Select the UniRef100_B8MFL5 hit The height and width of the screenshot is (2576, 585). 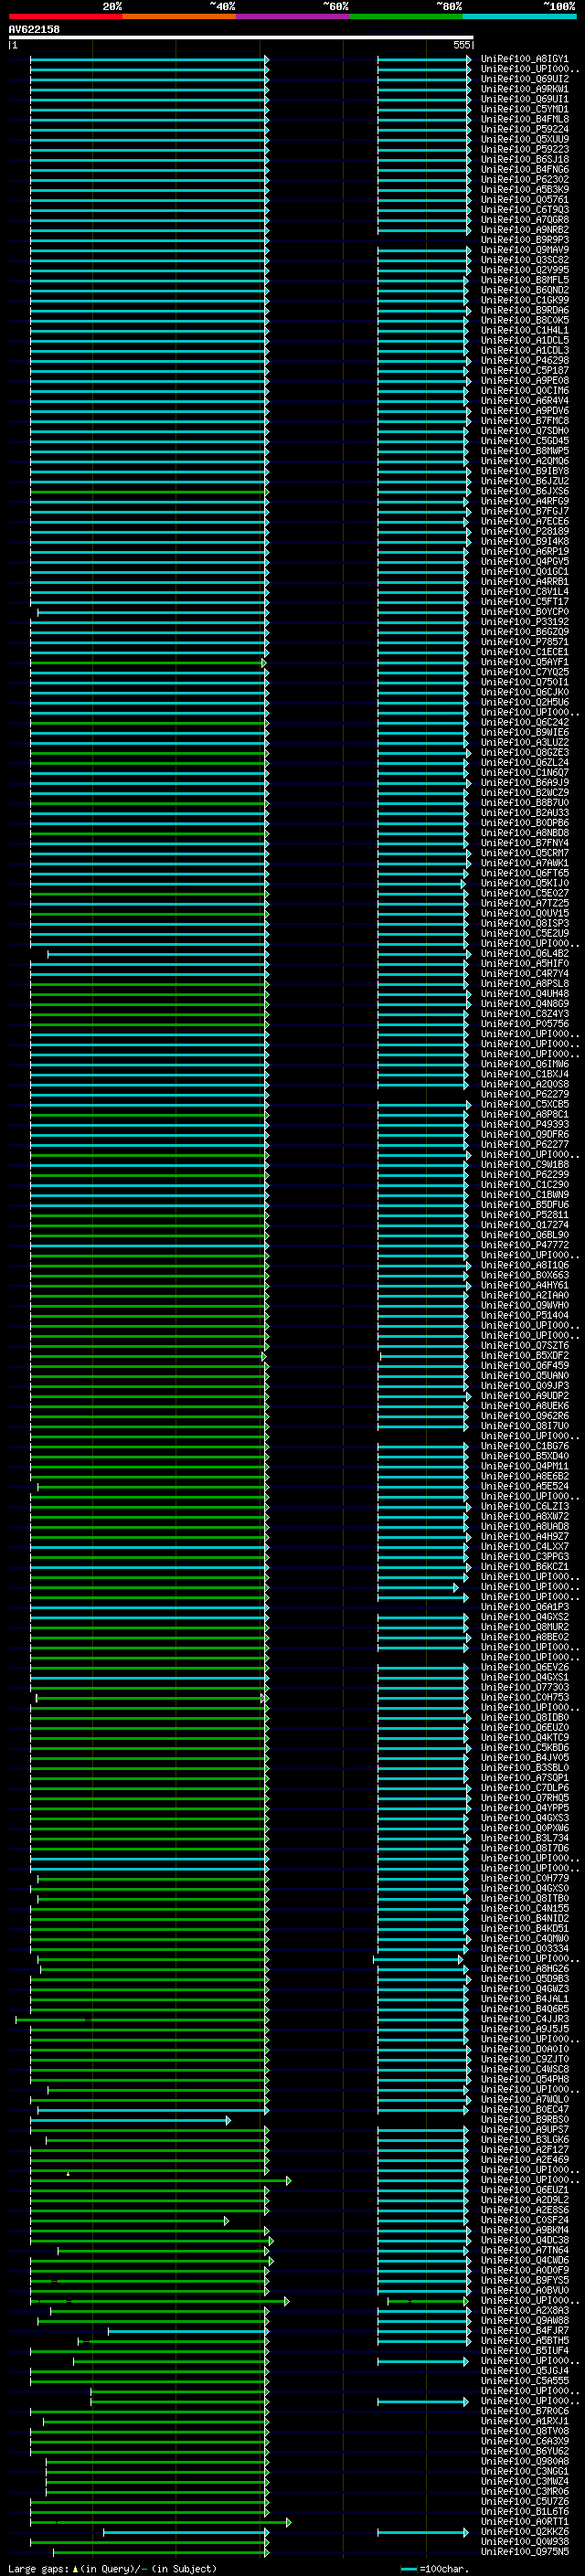pyautogui.click(x=524, y=281)
